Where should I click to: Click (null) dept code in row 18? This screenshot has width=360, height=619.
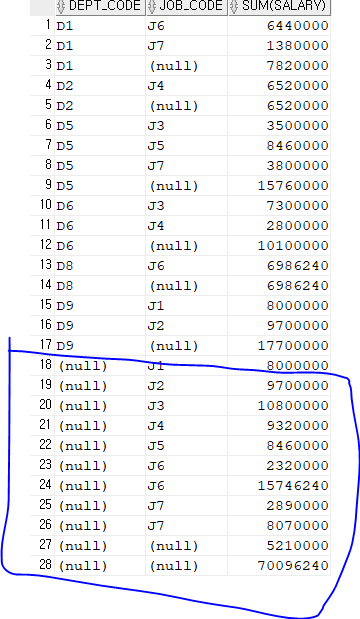[x=82, y=366]
